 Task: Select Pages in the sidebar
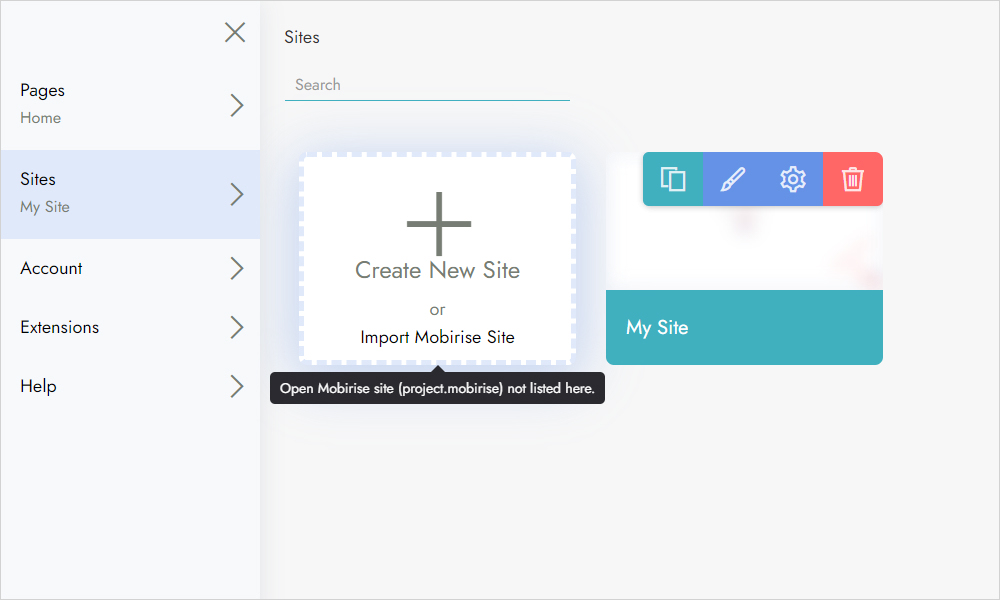(42, 90)
